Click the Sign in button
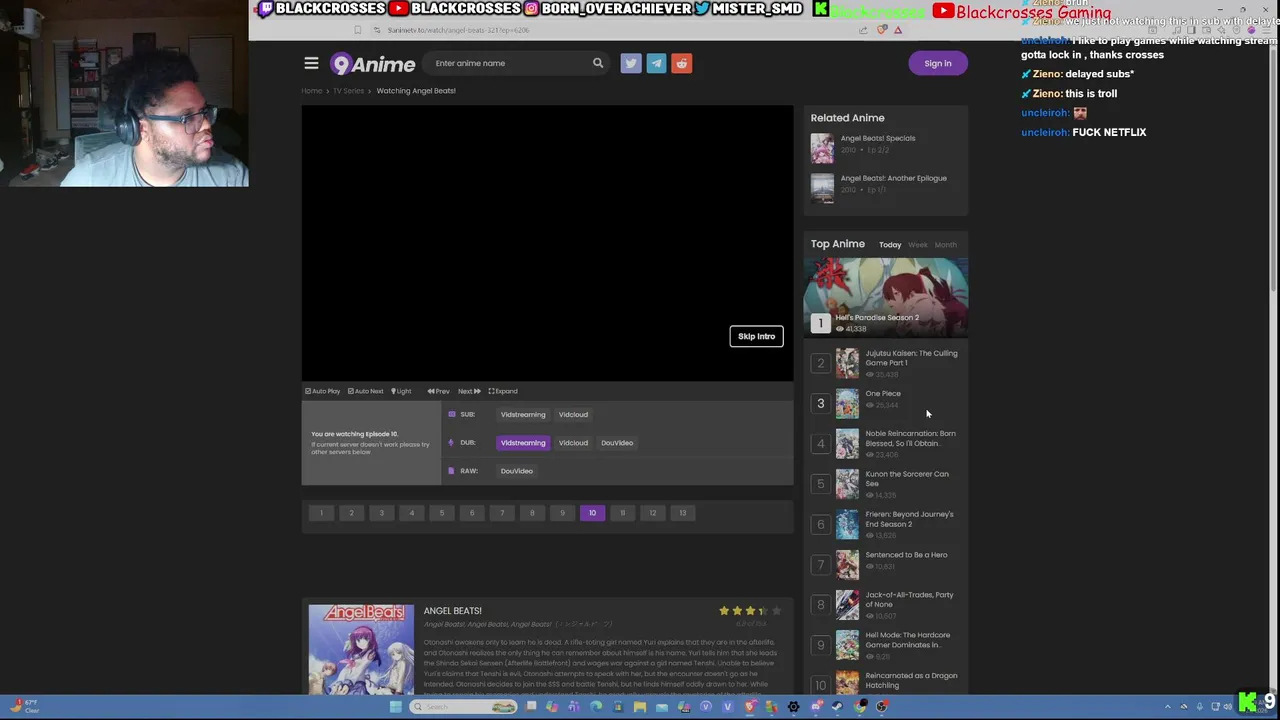 [x=938, y=63]
